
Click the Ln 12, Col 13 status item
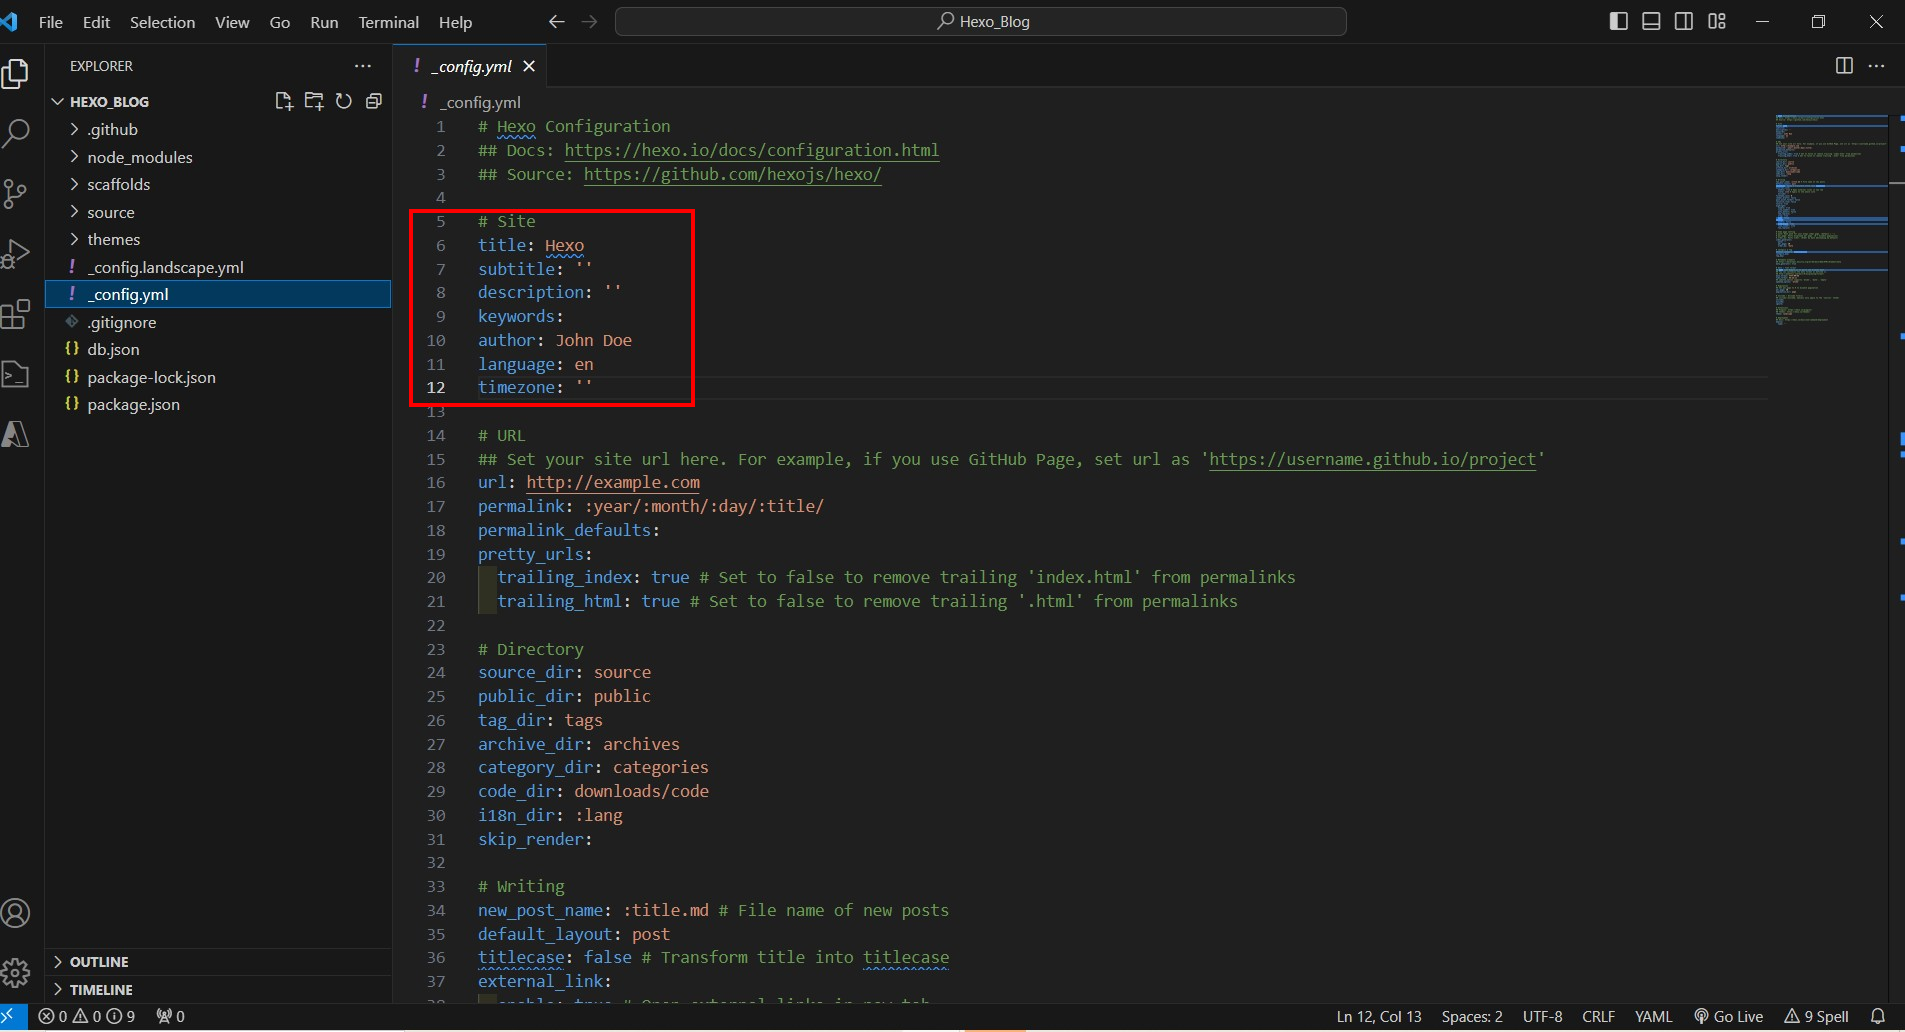click(x=1378, y=1017)
